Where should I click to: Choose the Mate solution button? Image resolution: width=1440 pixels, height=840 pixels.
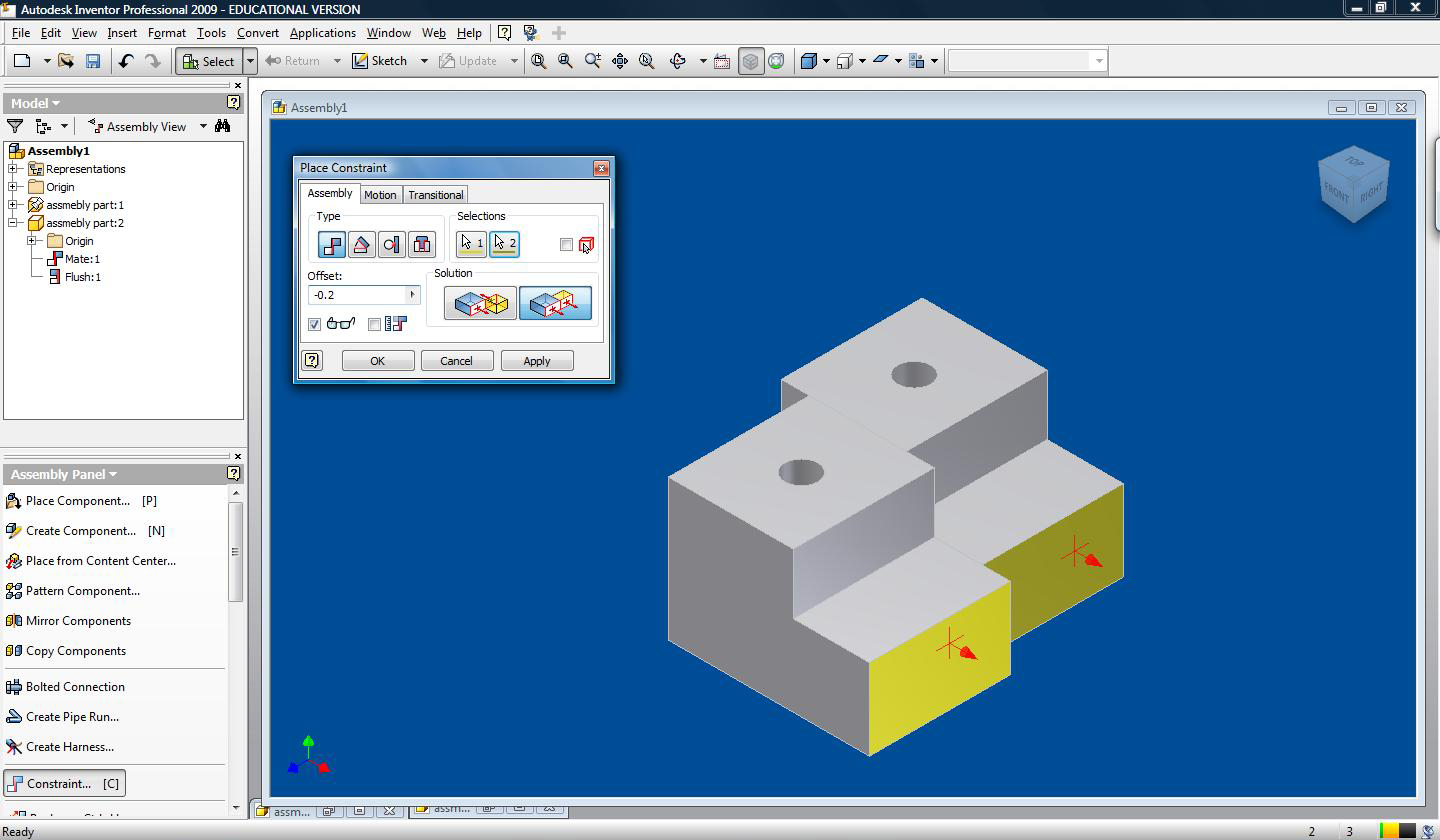click(480, 303)
